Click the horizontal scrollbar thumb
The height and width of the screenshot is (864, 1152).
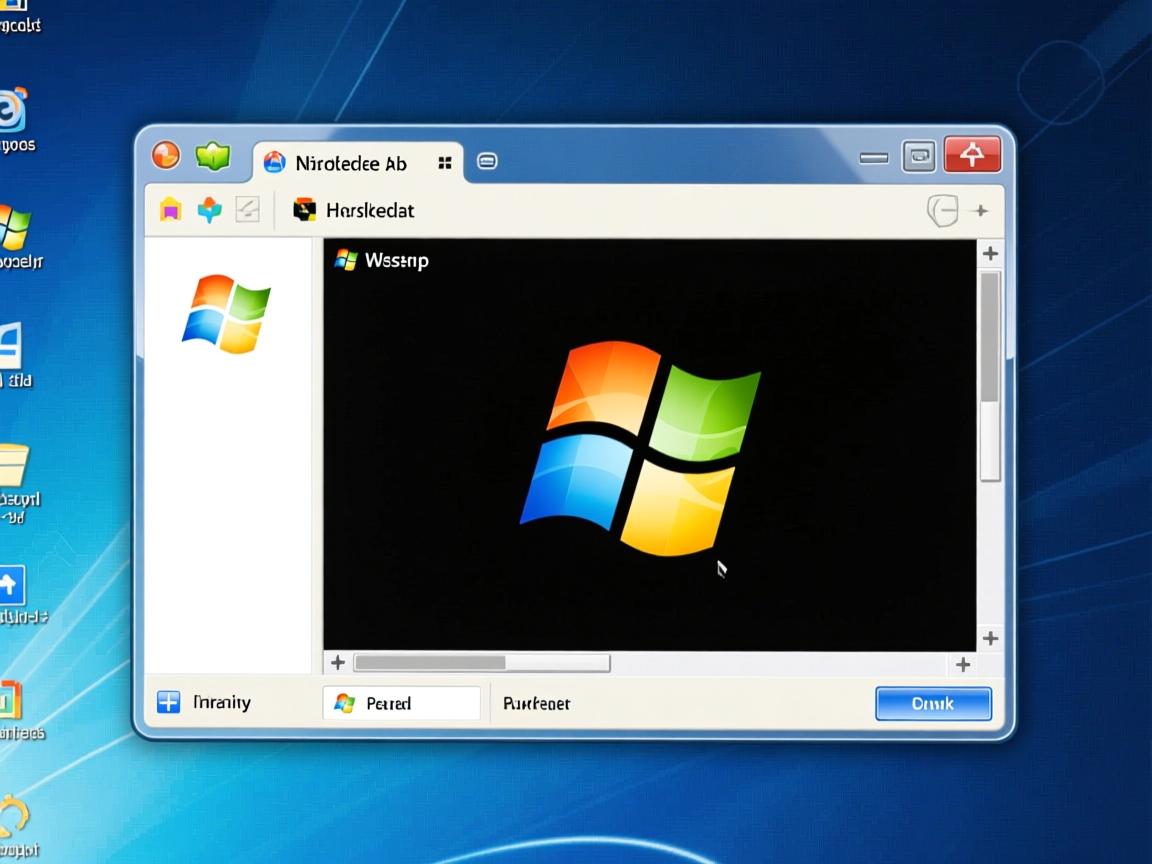point(430,663)
